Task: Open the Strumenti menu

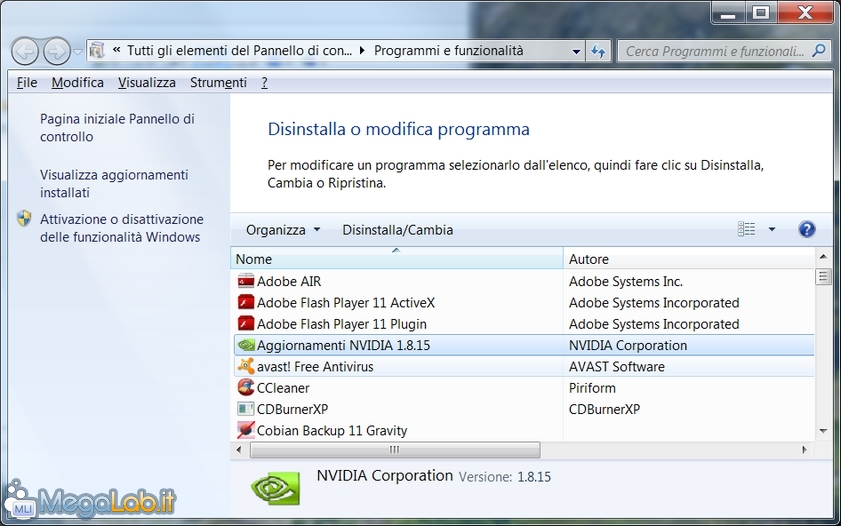Action: tap(218, 83)
